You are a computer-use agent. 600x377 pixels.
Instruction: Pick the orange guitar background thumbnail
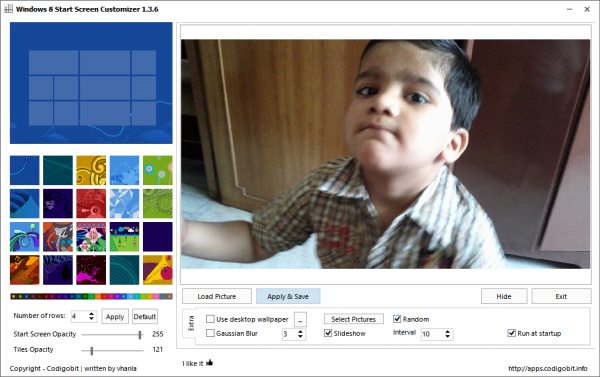coord(24,270)
